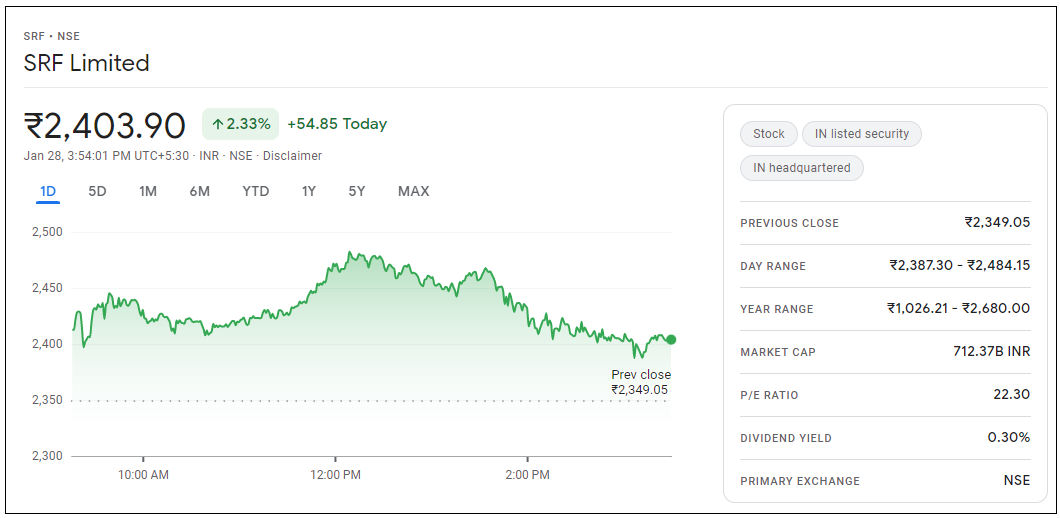
Task: Click the 10:00 AM x-axis label
Action: [x=143, y=475]
